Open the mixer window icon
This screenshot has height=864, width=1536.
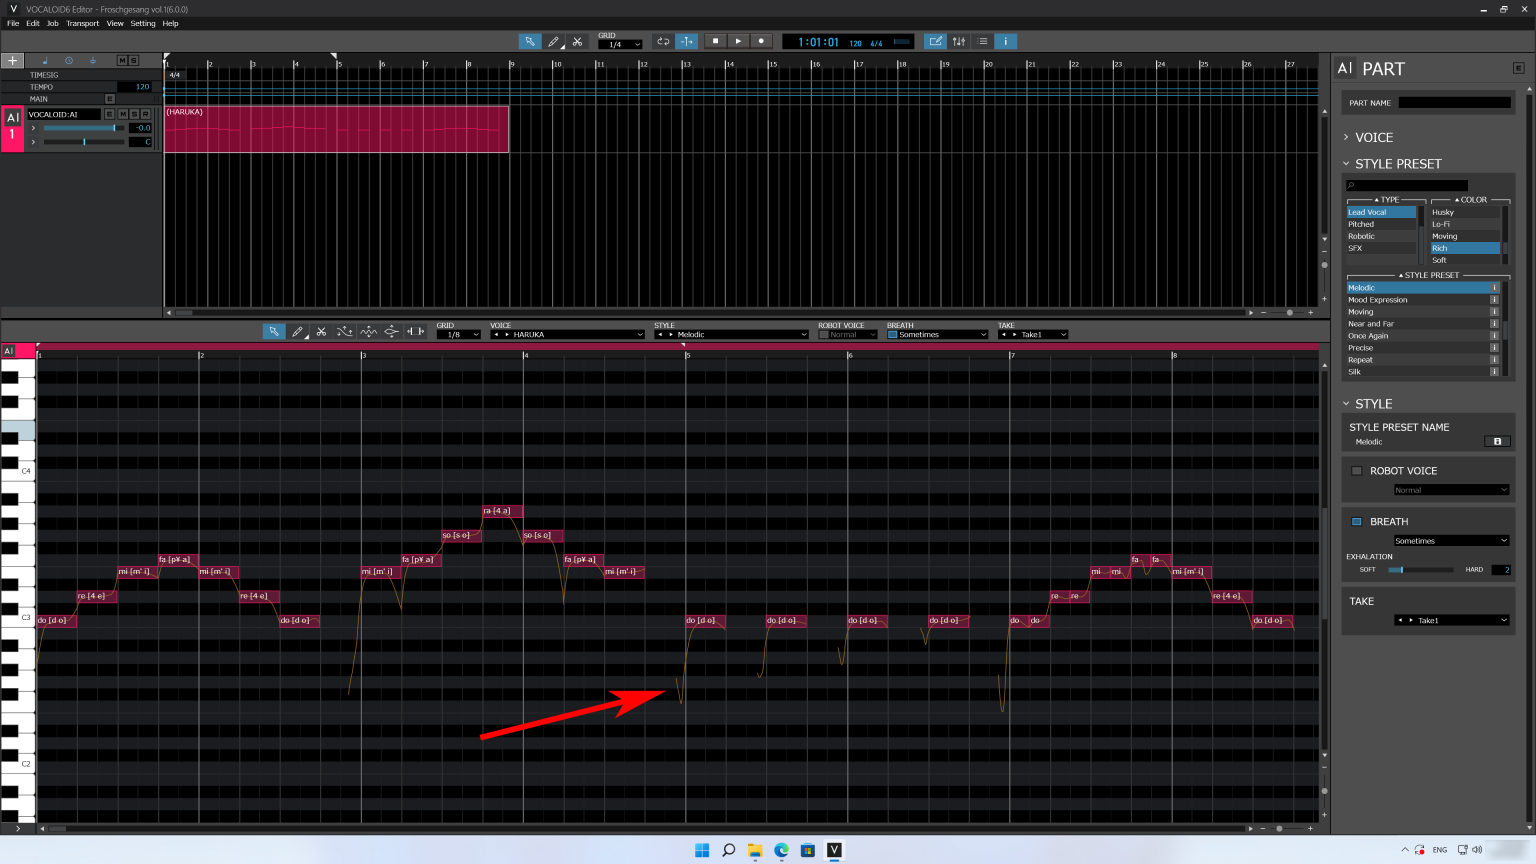[959, 42]
